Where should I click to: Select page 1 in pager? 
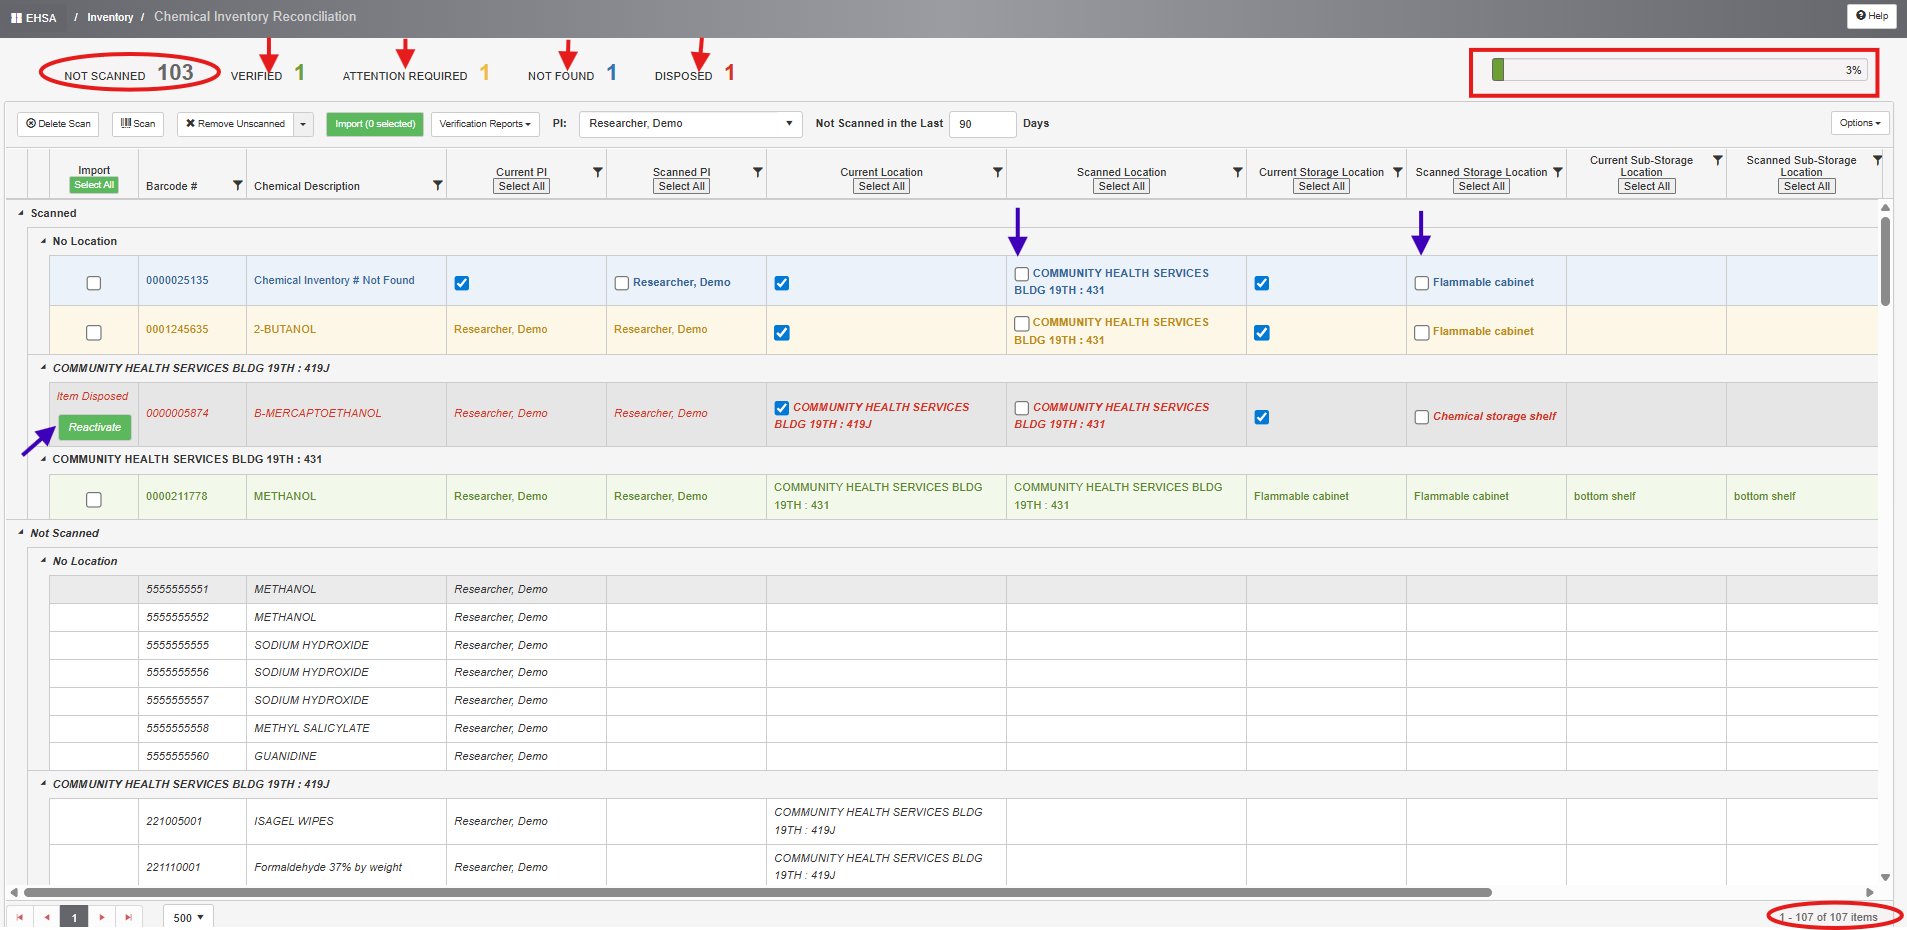[74, 917]
